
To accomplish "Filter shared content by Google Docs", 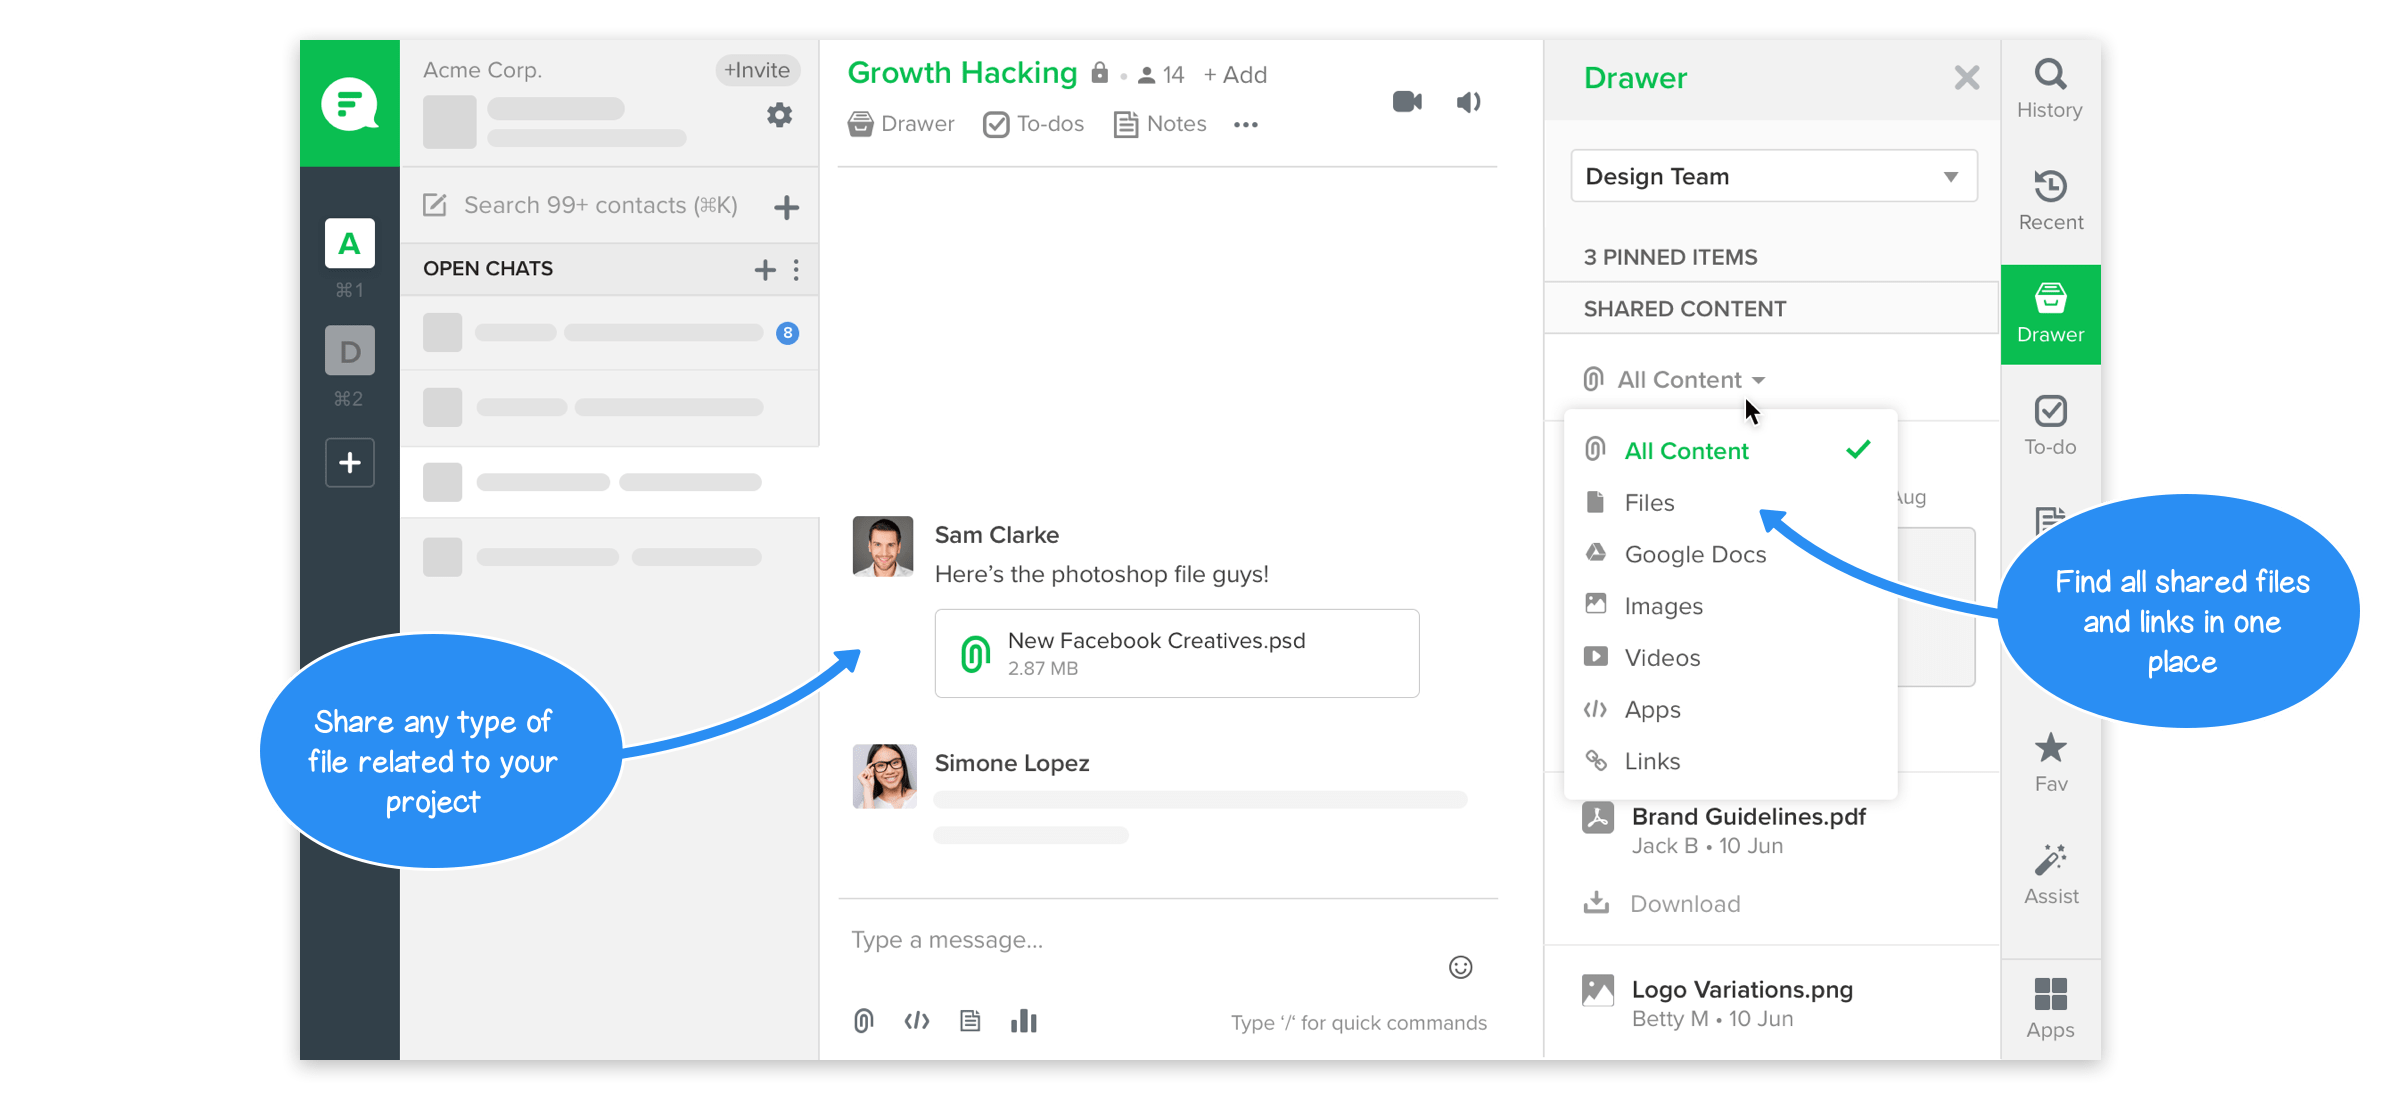I will pyautogui.click(x=1730, y=554).
